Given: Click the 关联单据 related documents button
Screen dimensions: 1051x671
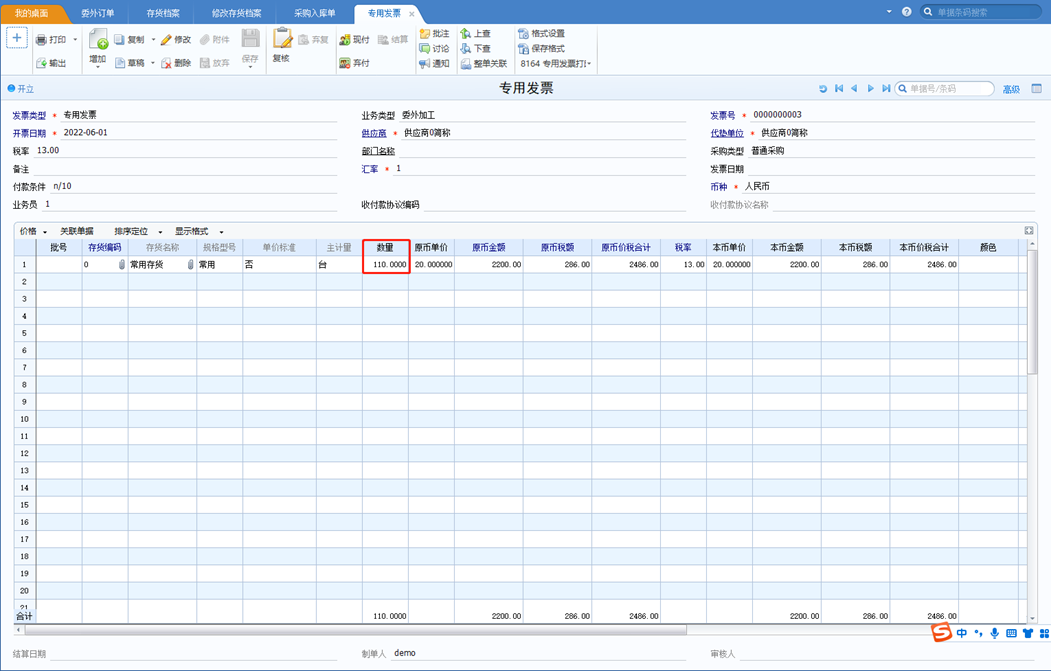Looking at the screenshot, I should tap(77, 231).
